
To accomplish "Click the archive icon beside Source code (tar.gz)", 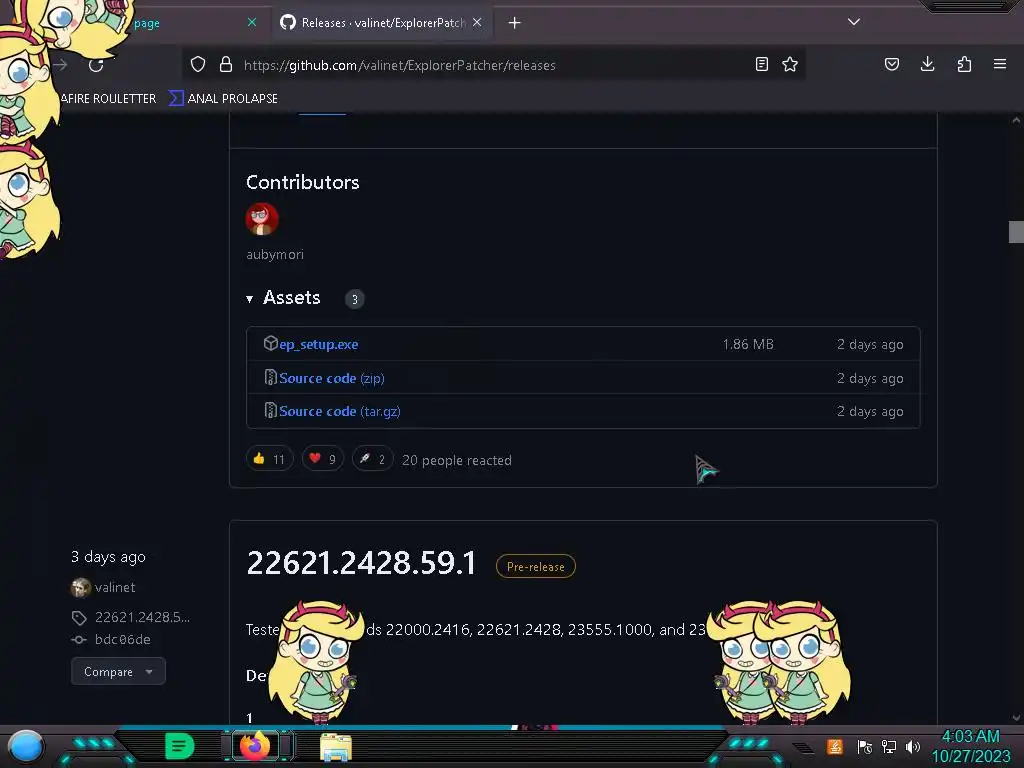I will pyautogui.click(x=270, y=410).
